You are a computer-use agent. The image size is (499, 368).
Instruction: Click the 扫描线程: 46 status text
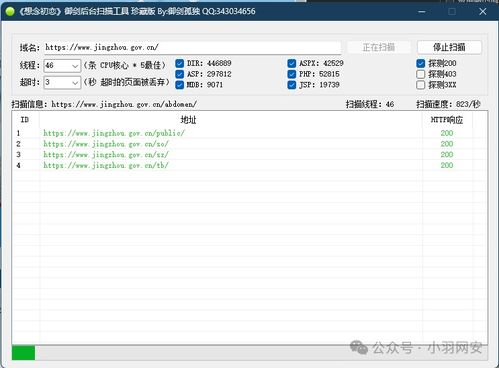[x=370, y=104]
